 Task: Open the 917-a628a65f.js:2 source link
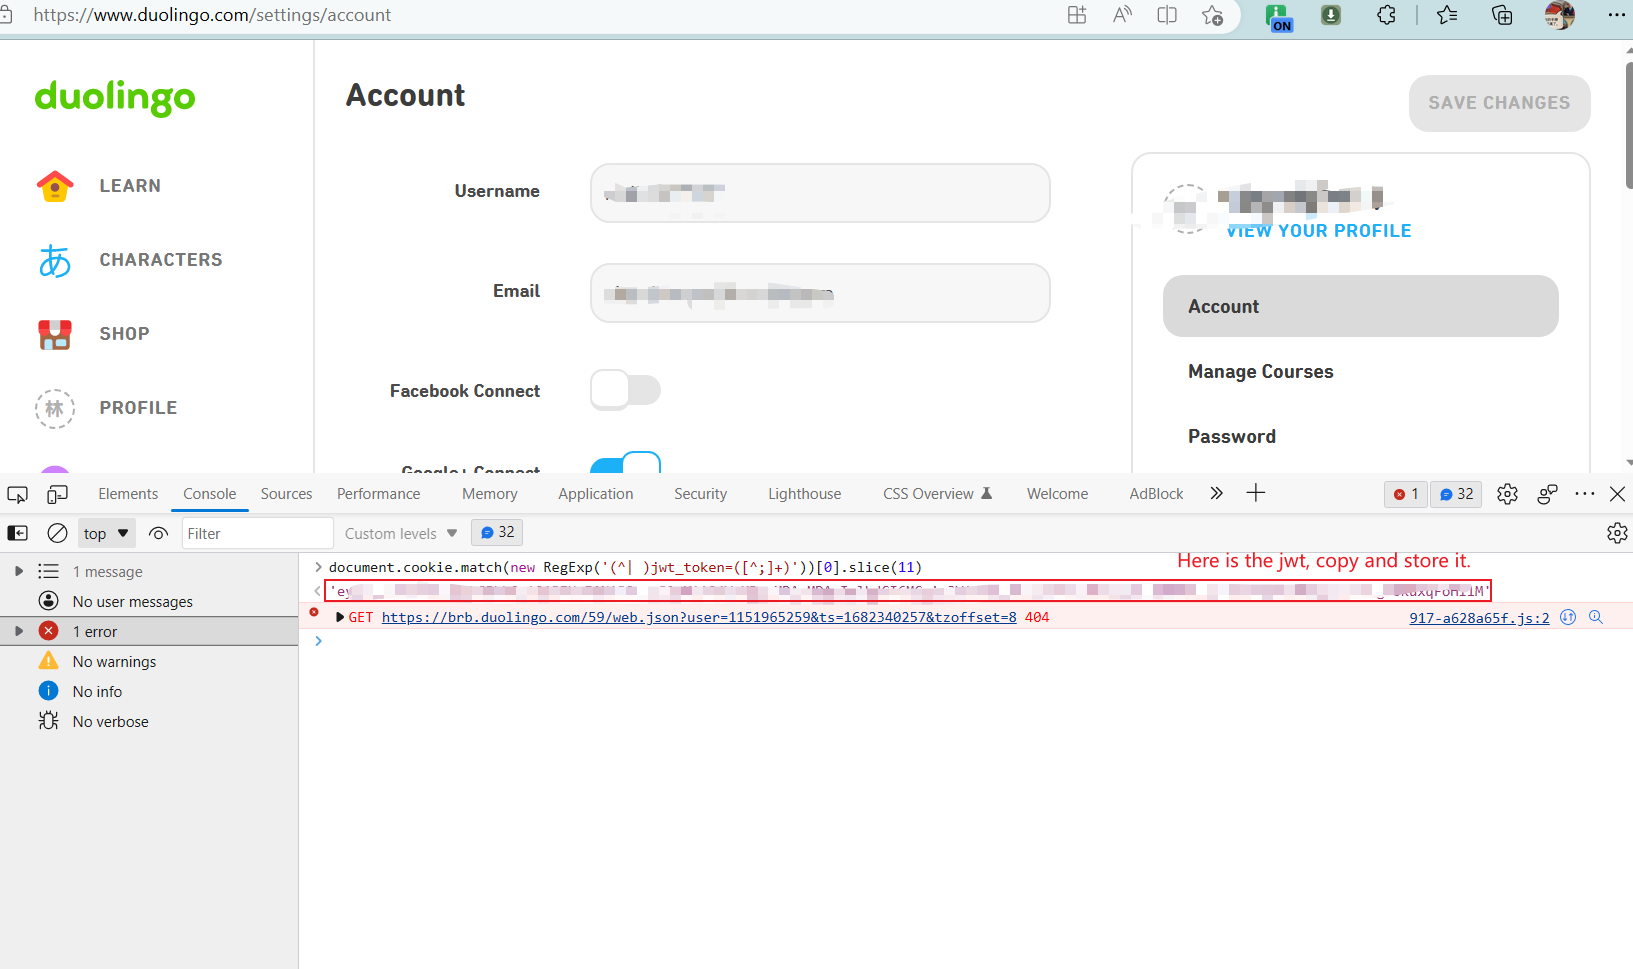pos(1479,618)
